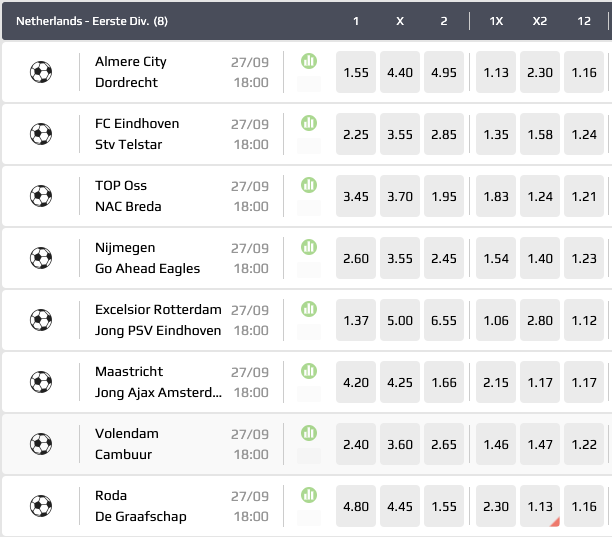Screen dimensions: 612x537
Task: Show stats chart for Volendam vs Cambuur
Action: (309, 433)
